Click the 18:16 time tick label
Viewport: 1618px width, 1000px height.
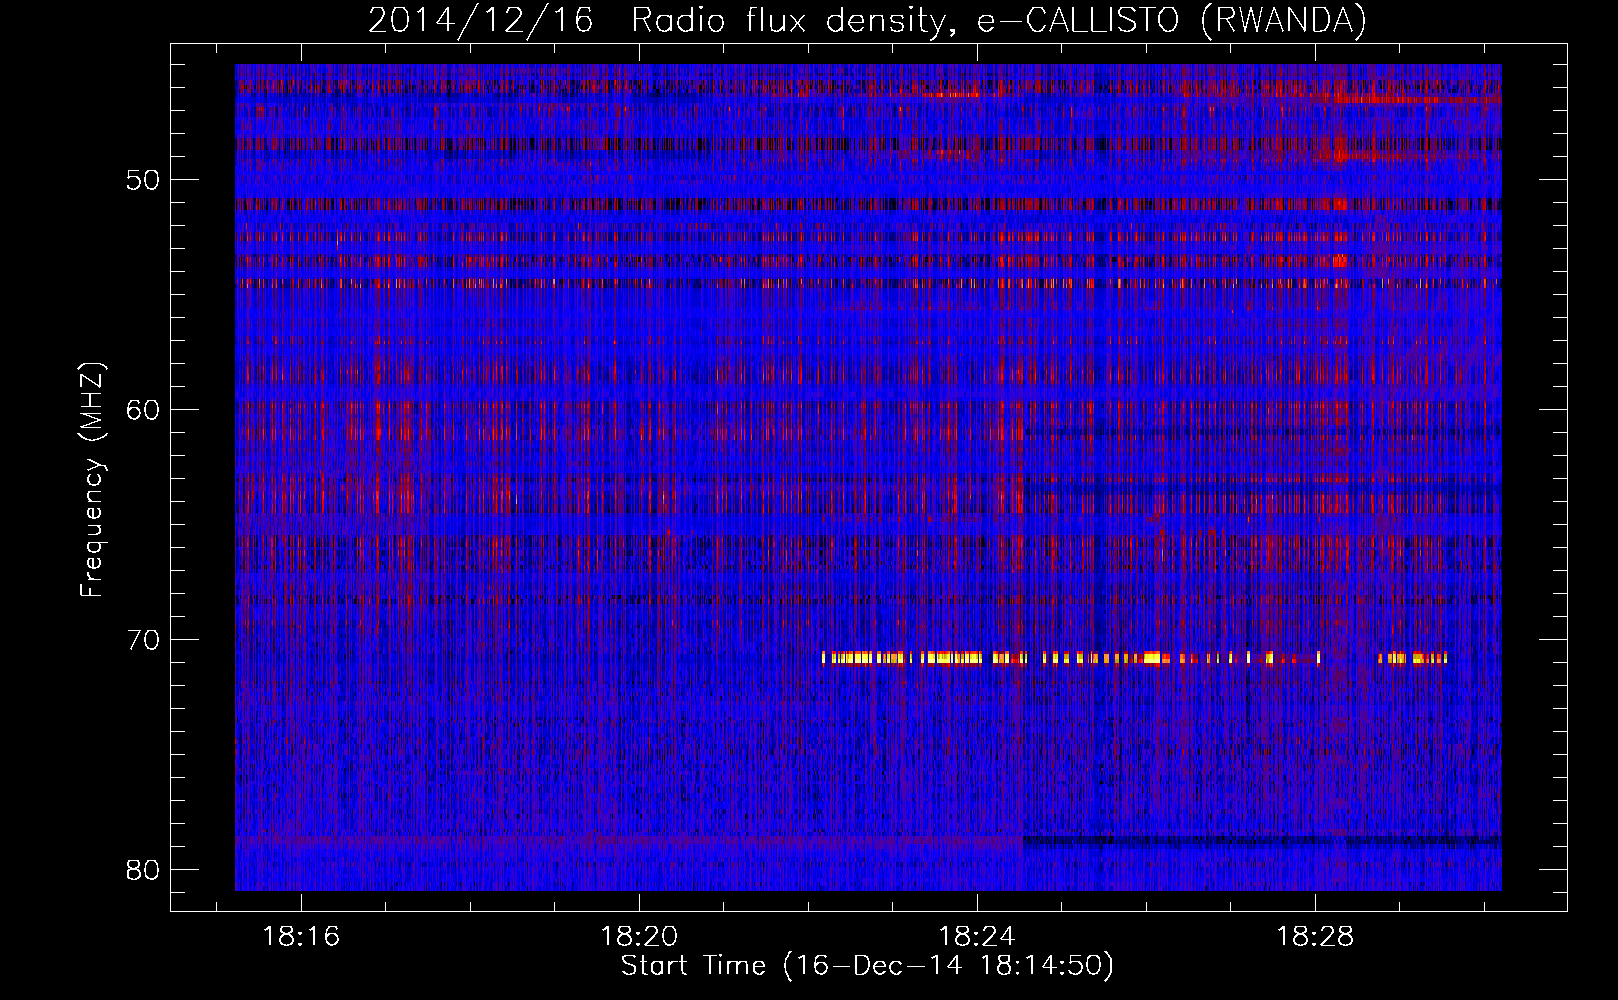click(x=301, y=937)
